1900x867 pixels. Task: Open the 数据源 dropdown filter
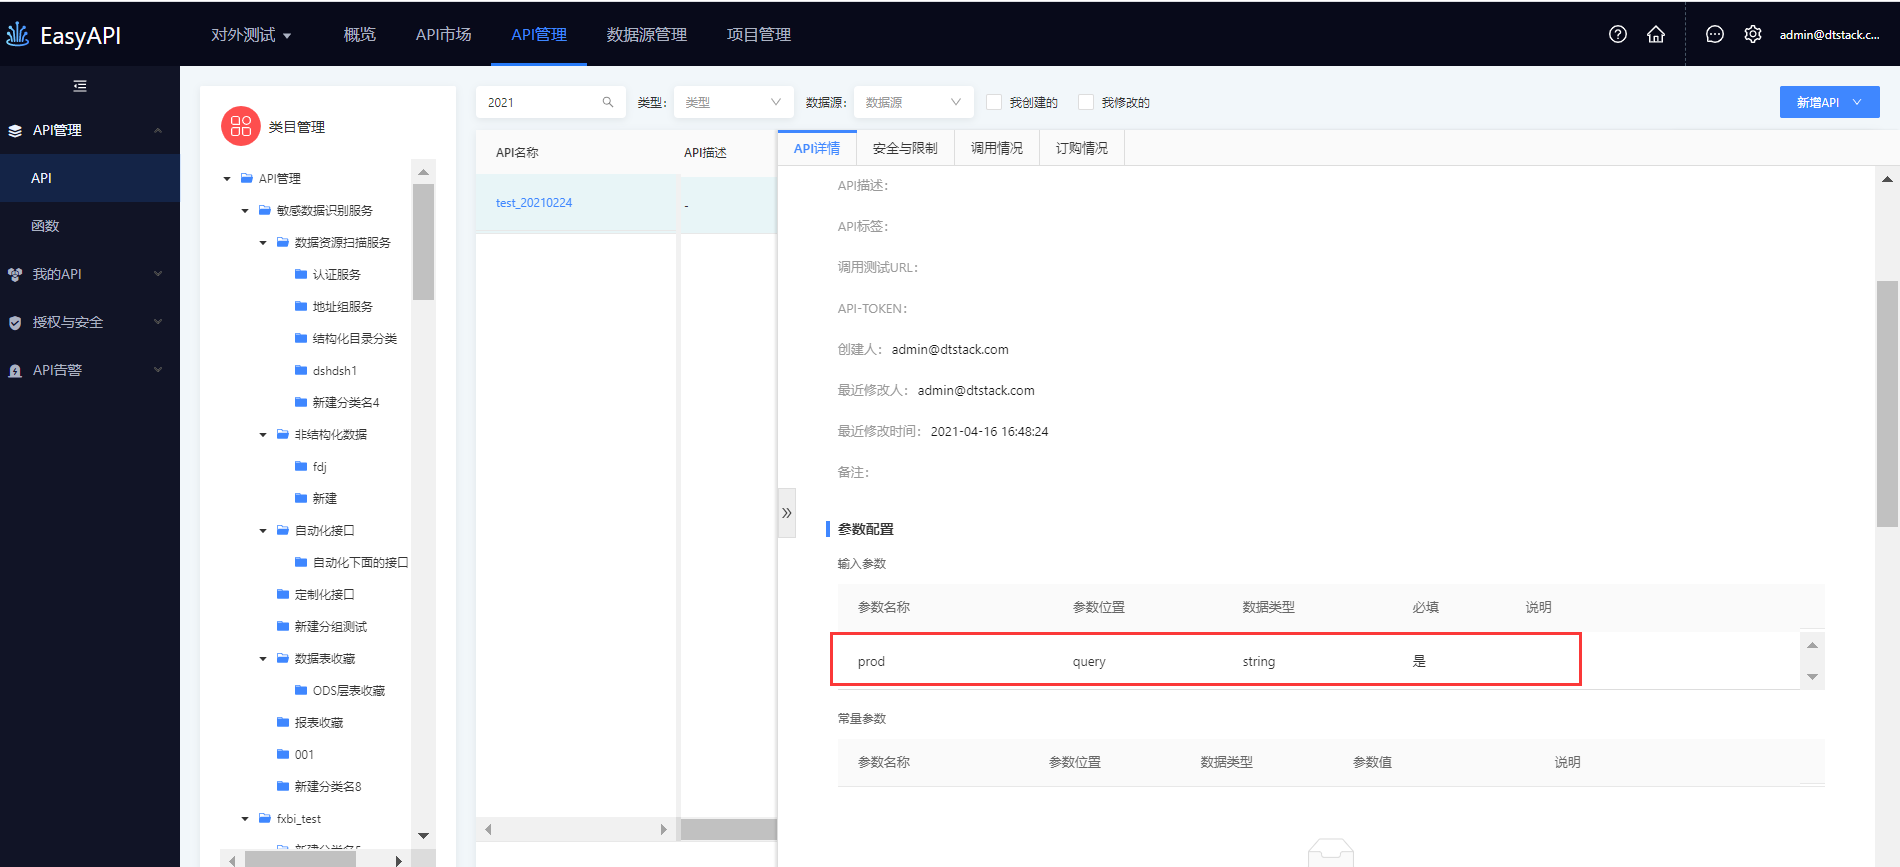913,102
